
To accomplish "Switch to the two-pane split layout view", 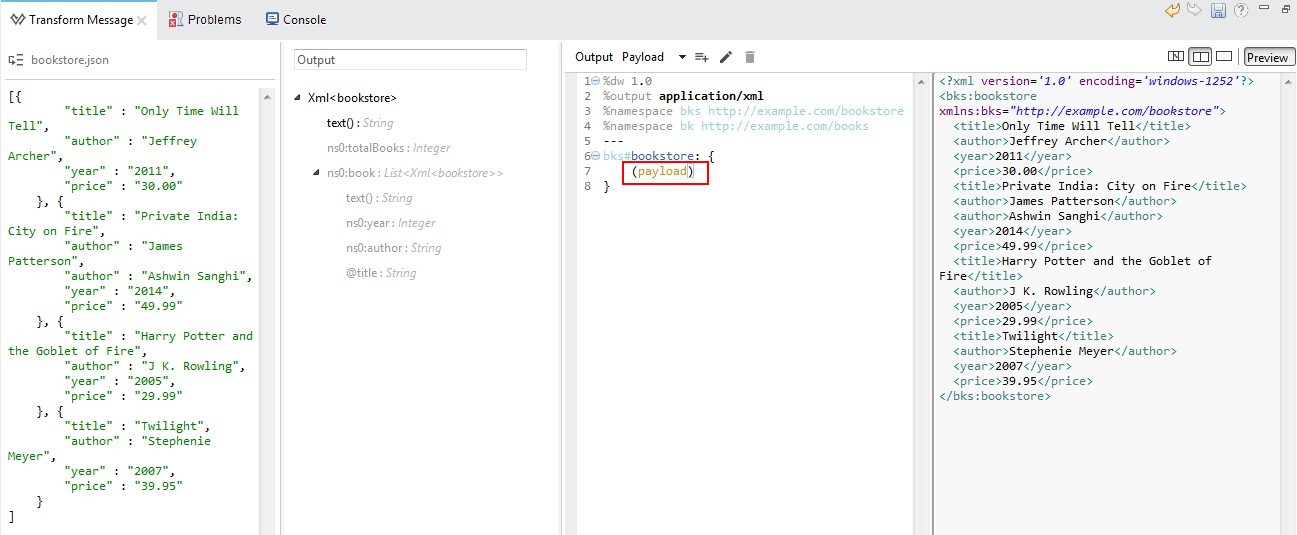I will (1200, 57).
